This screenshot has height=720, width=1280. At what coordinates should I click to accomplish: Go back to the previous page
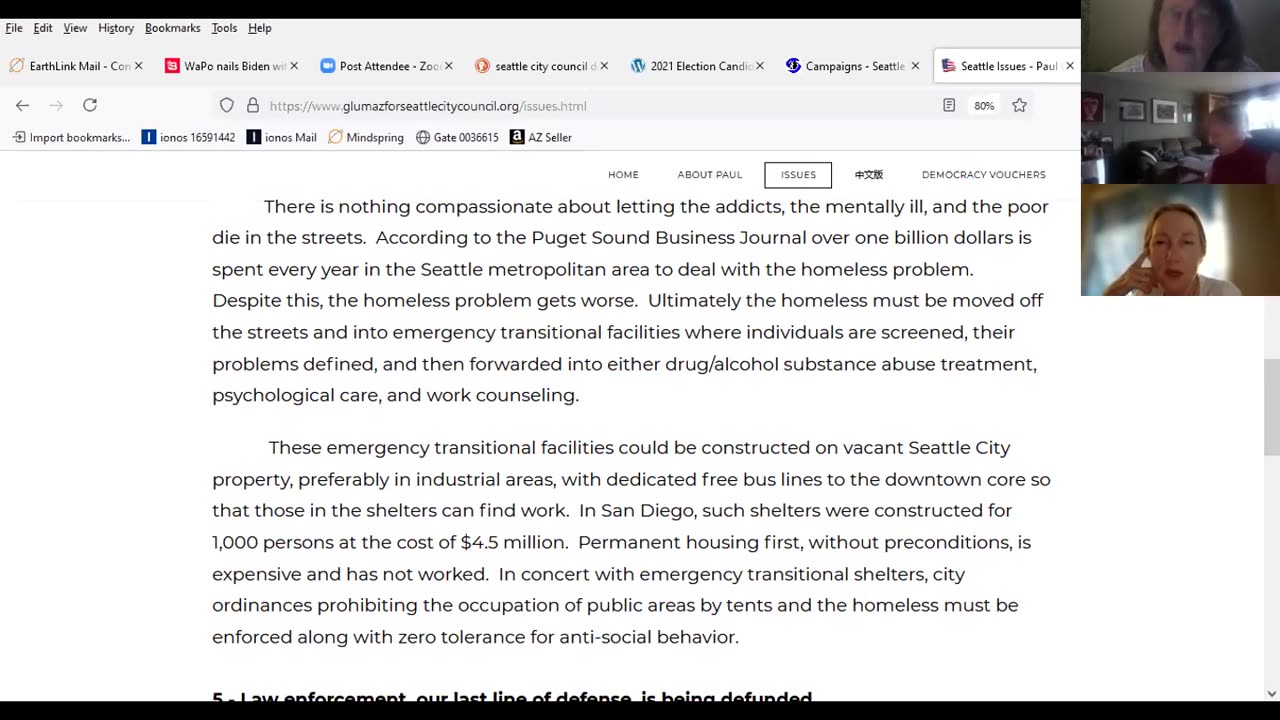coord(22,105)
